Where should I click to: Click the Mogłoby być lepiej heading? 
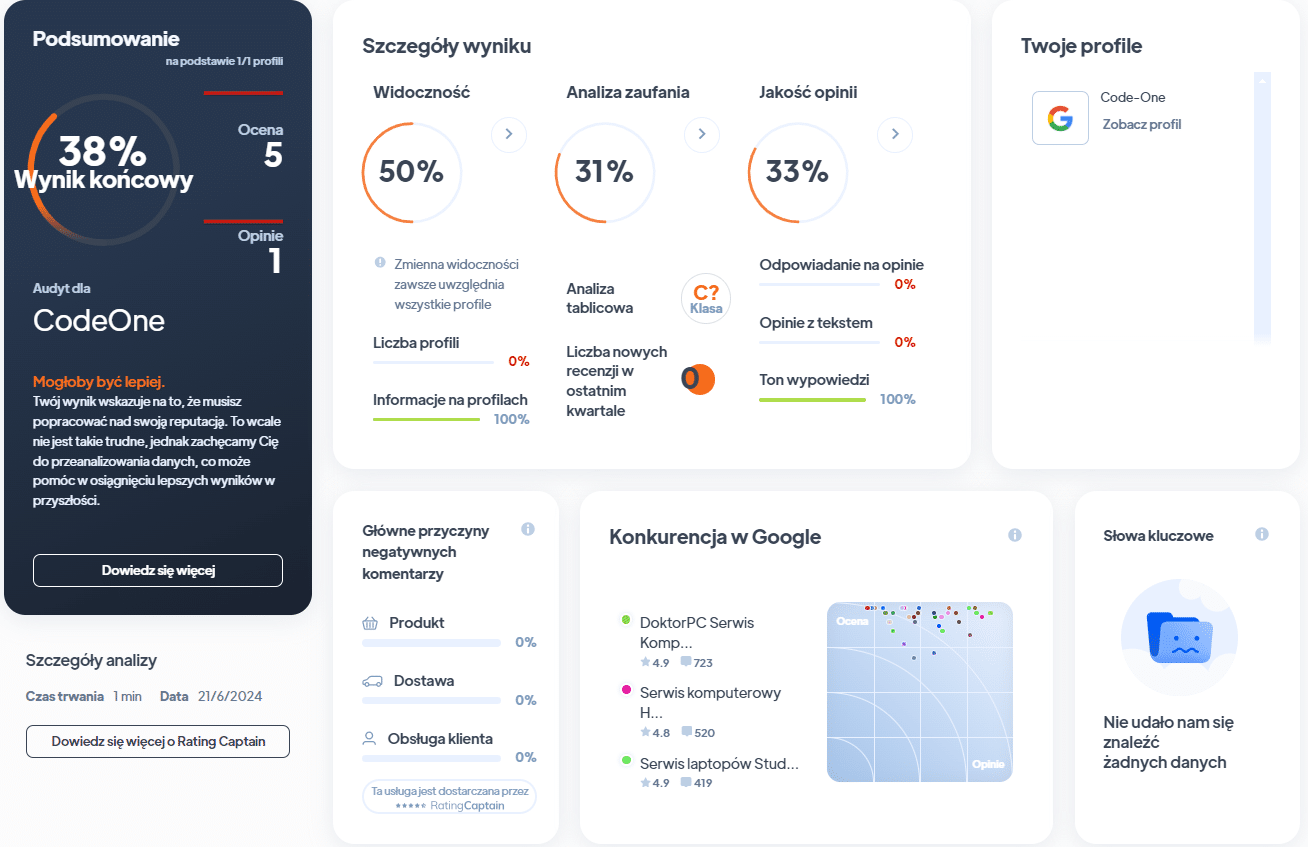pyautogui.click(x=99, y=382)
